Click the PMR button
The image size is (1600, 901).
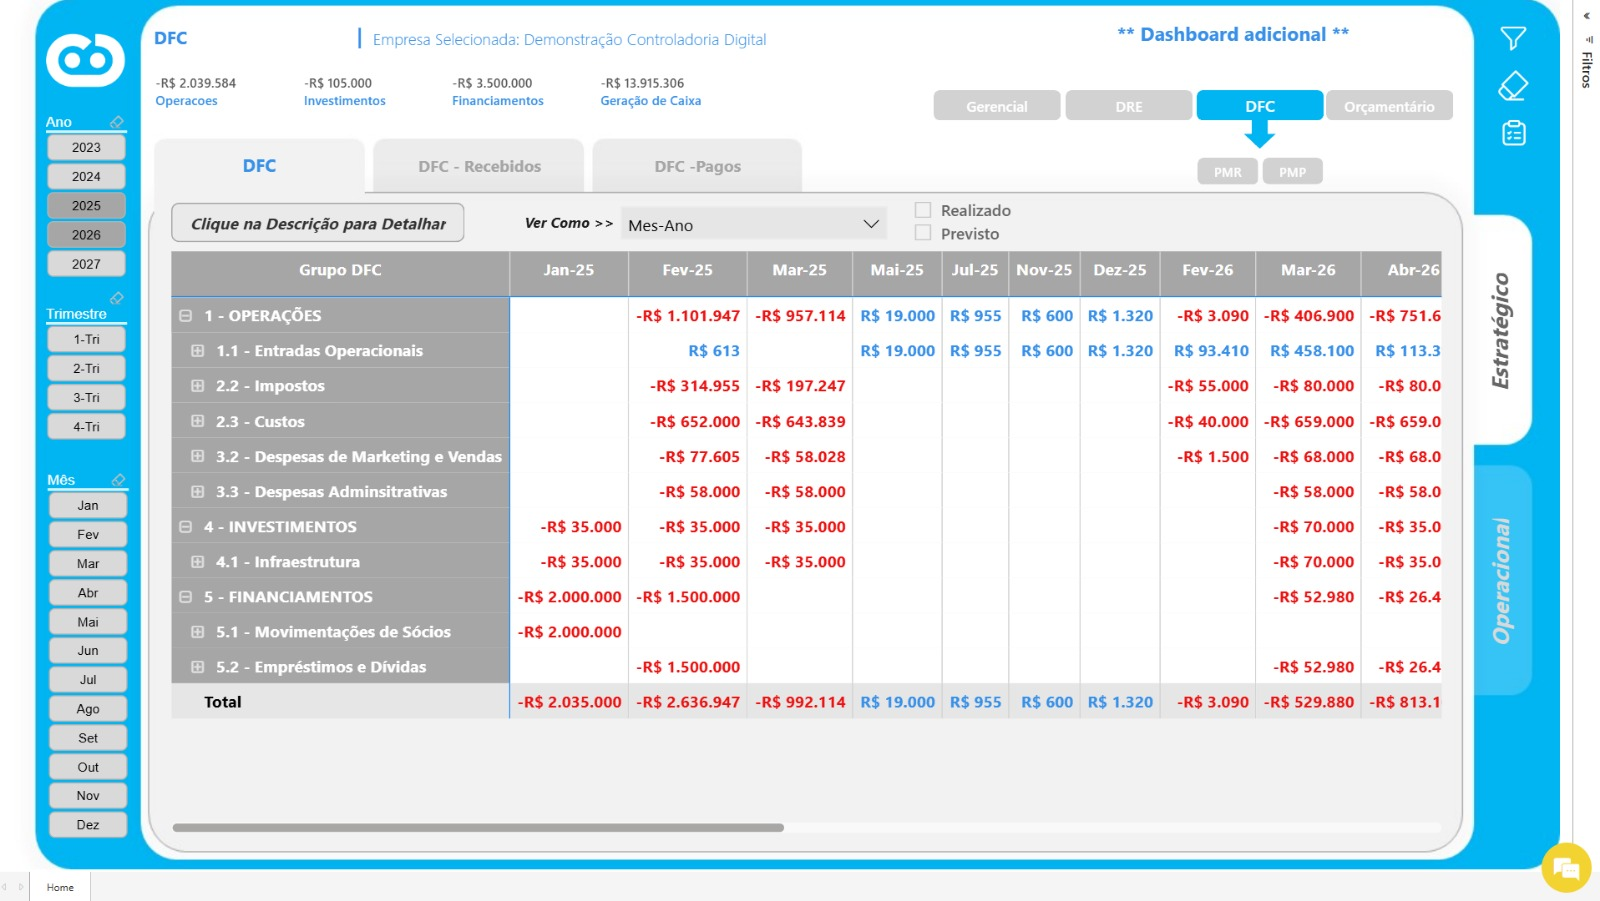pyautogui.click(x=1228, y=172)
